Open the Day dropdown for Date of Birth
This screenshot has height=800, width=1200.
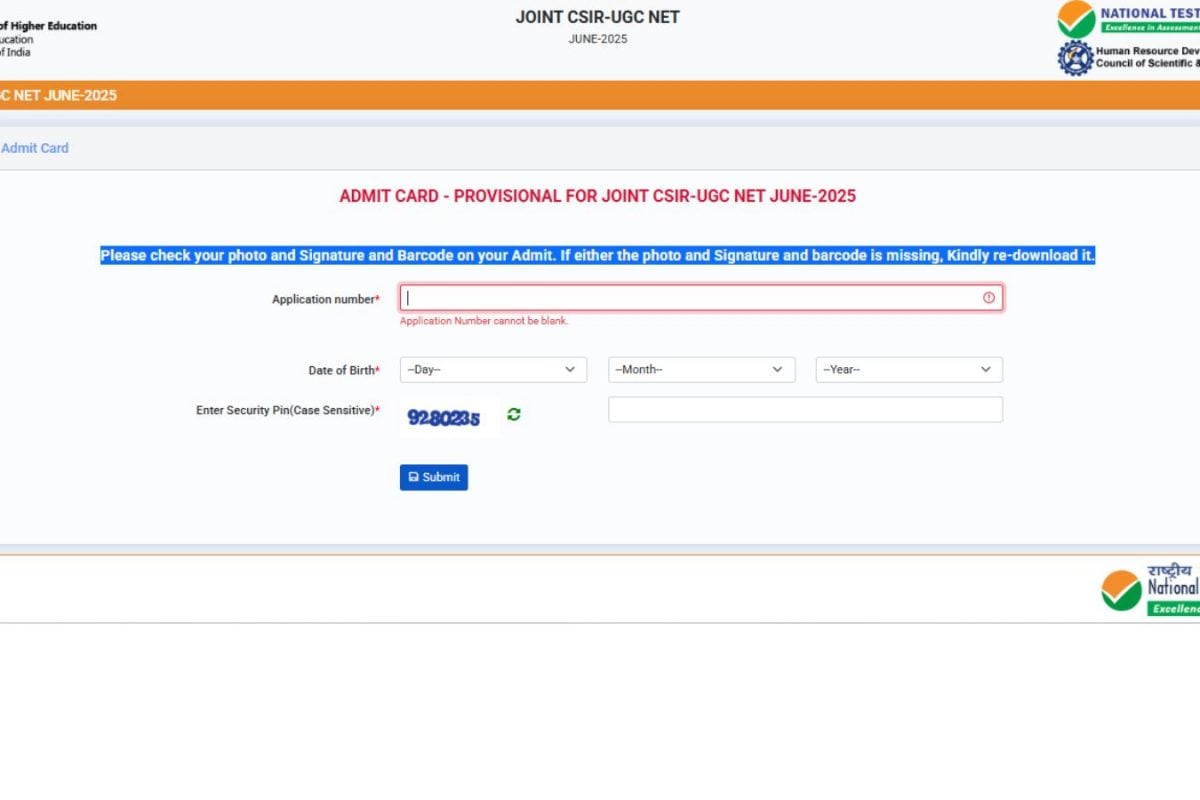click(493, 370)
